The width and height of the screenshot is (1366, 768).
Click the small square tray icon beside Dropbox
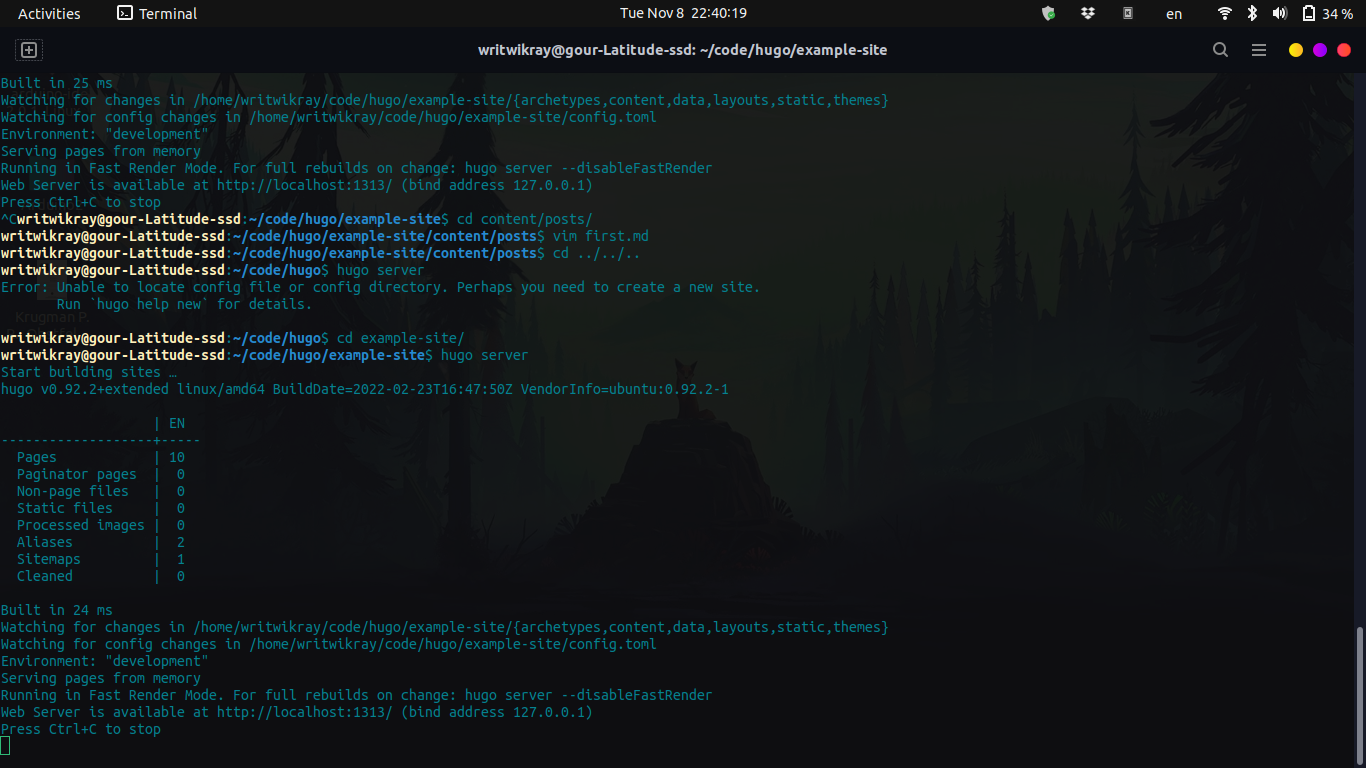coord(1130,13)
